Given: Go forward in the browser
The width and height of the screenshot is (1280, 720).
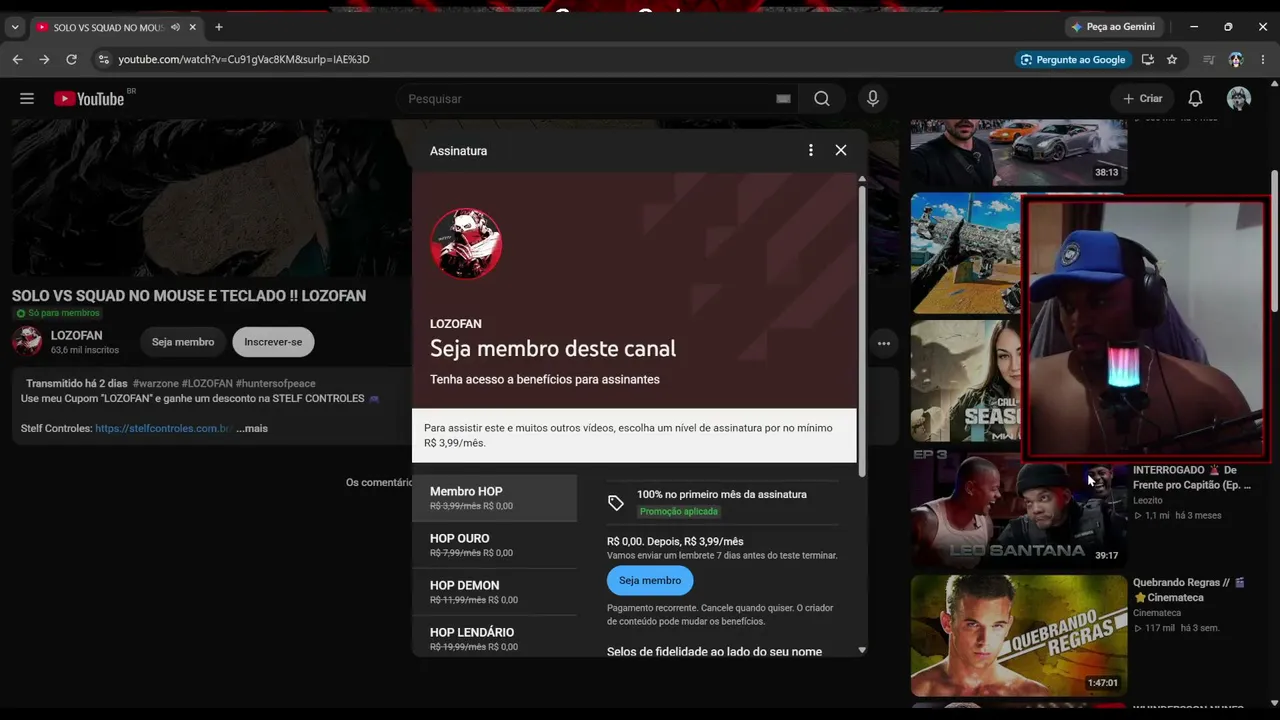Looking at the screenshot, I should pyautogui.click(x=44, y=59).
